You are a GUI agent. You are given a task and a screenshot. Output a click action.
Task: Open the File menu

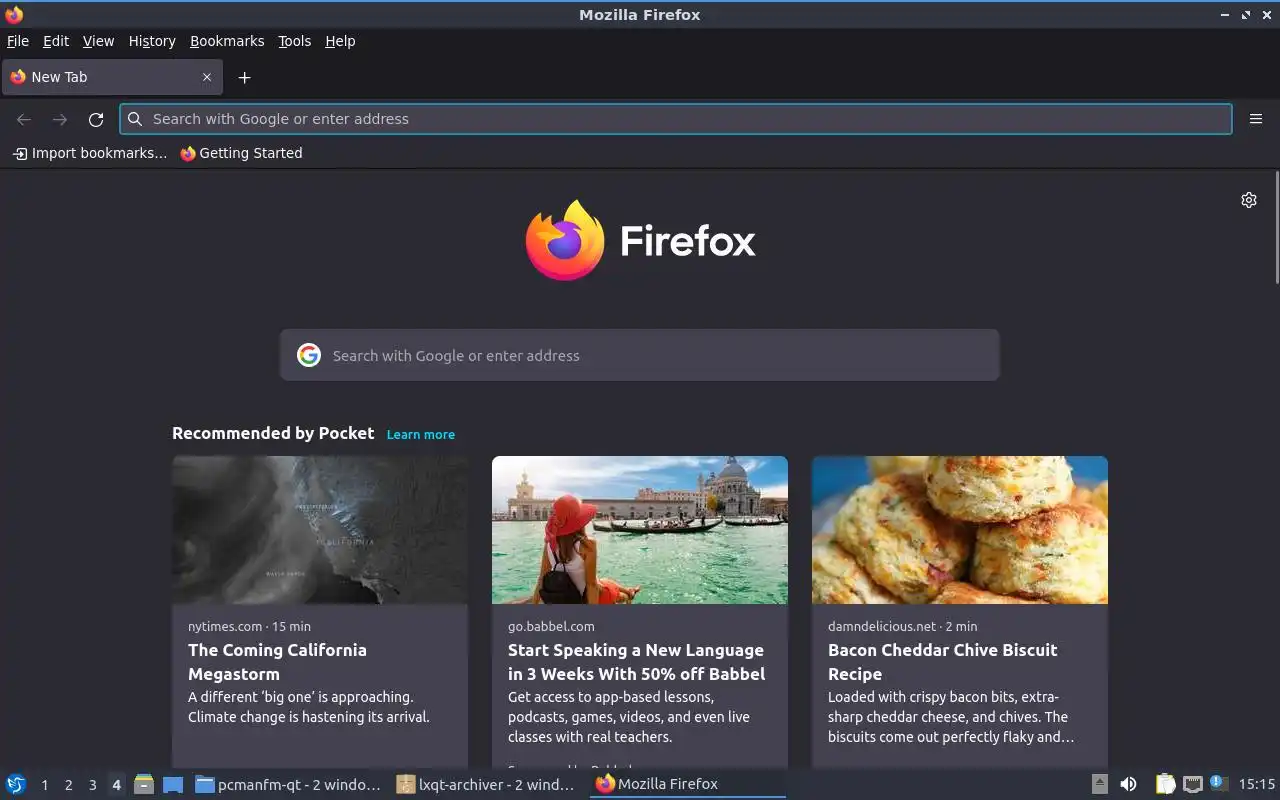coord(18,41)
